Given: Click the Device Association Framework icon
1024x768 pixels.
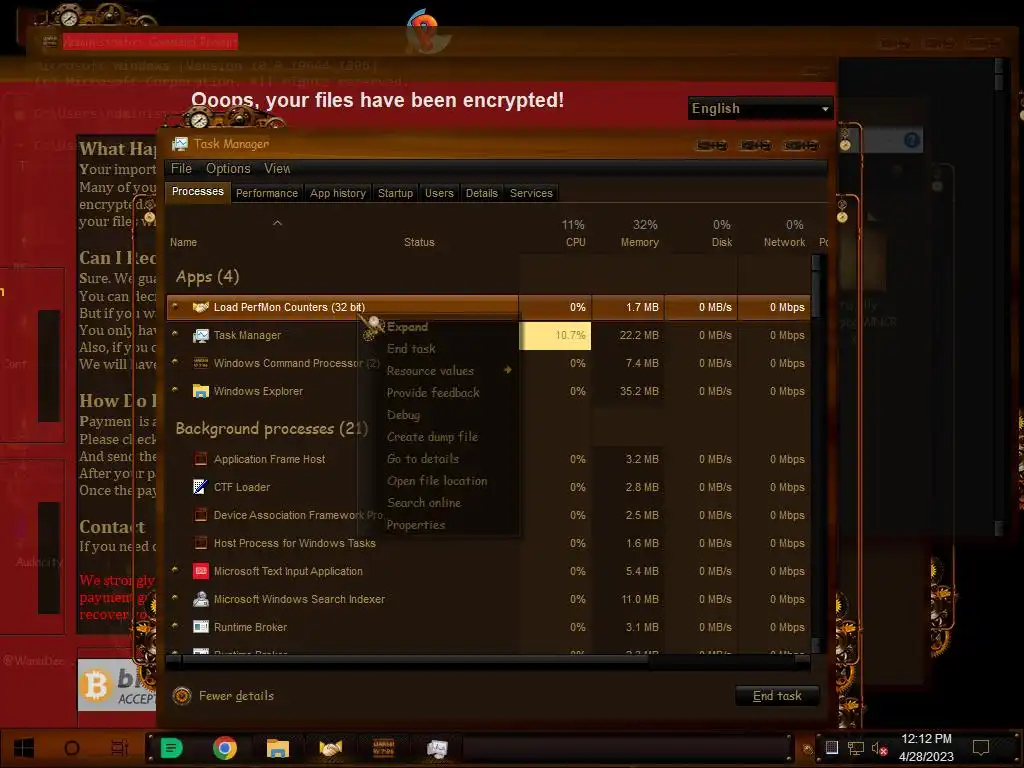Looking at the screenshot, I should pos(200,515).
